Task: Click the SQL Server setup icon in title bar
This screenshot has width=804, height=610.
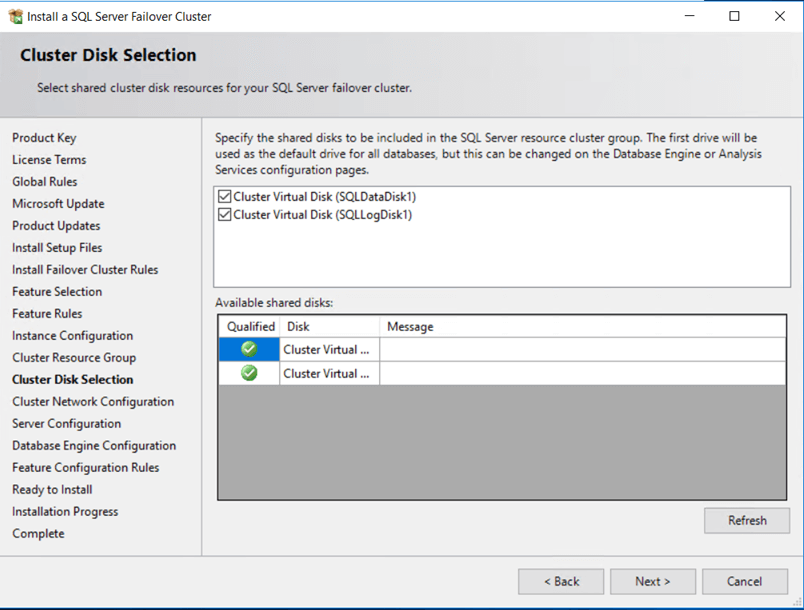Action: [15, 16]
